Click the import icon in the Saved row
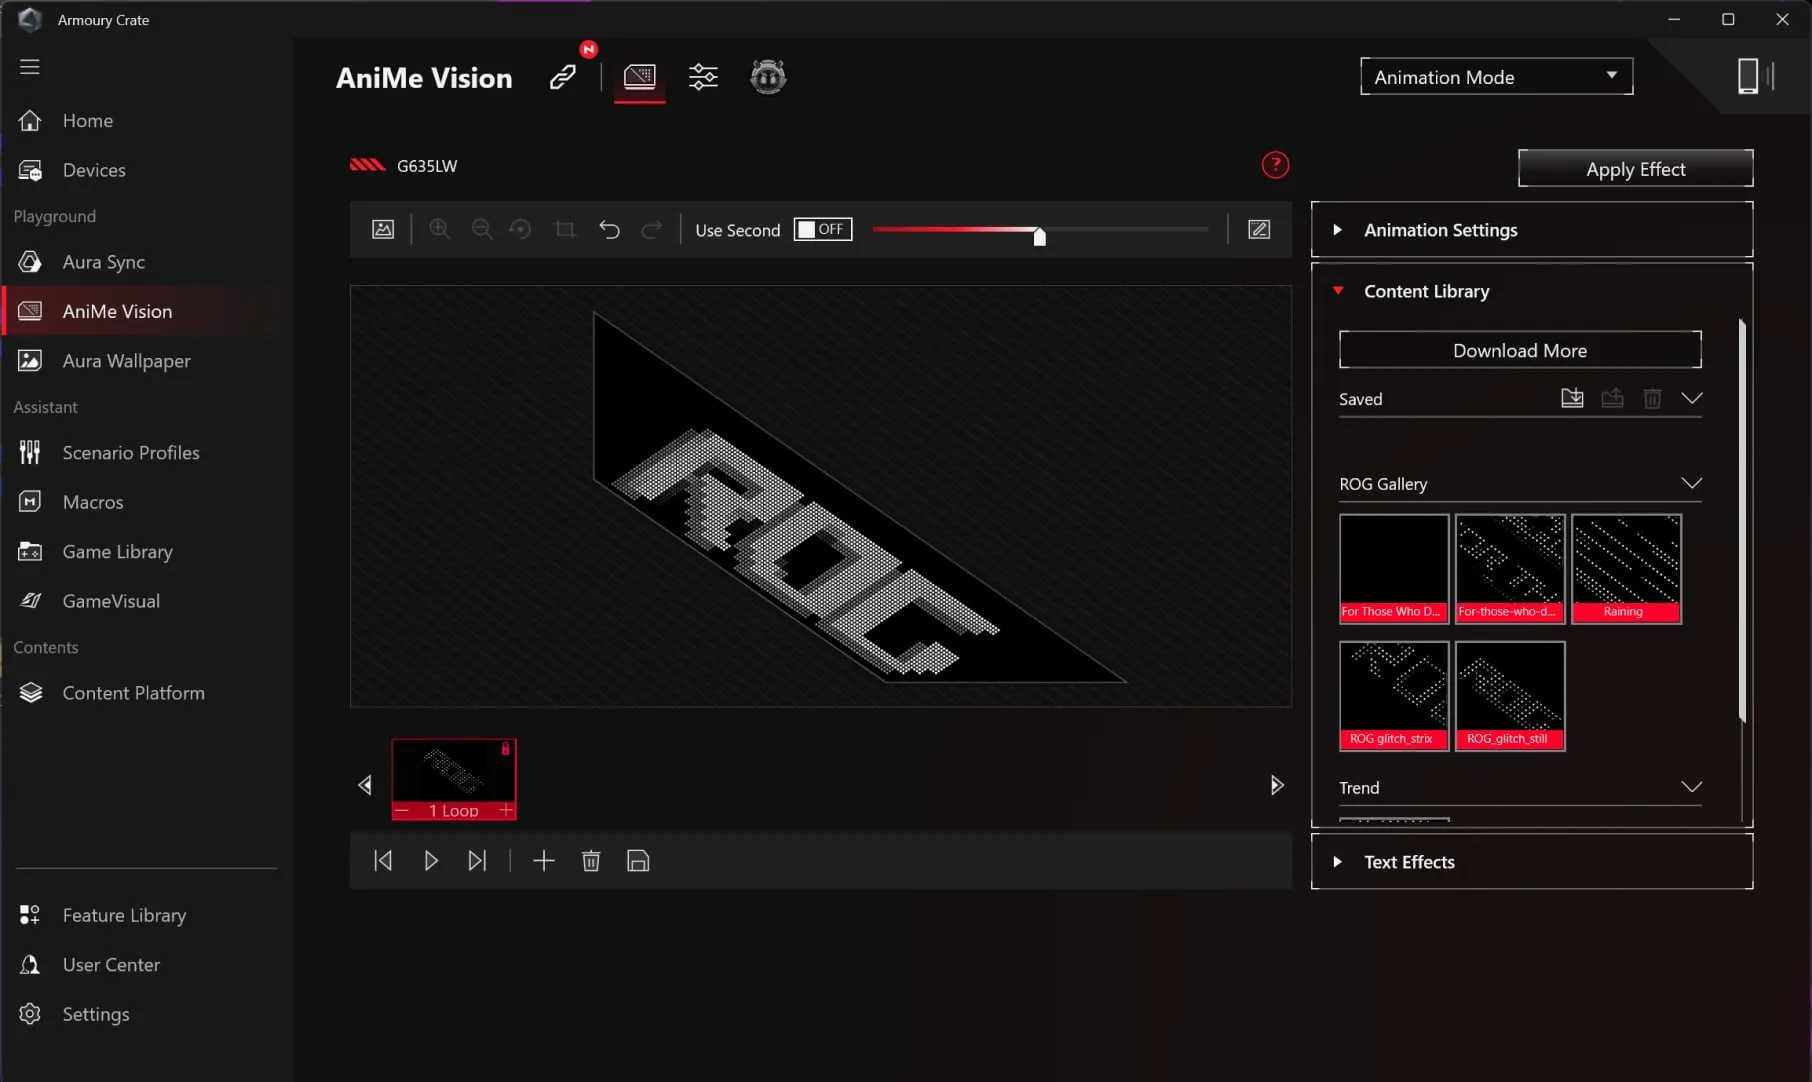1812x1082 pixels. click(x=1572, y=398)
